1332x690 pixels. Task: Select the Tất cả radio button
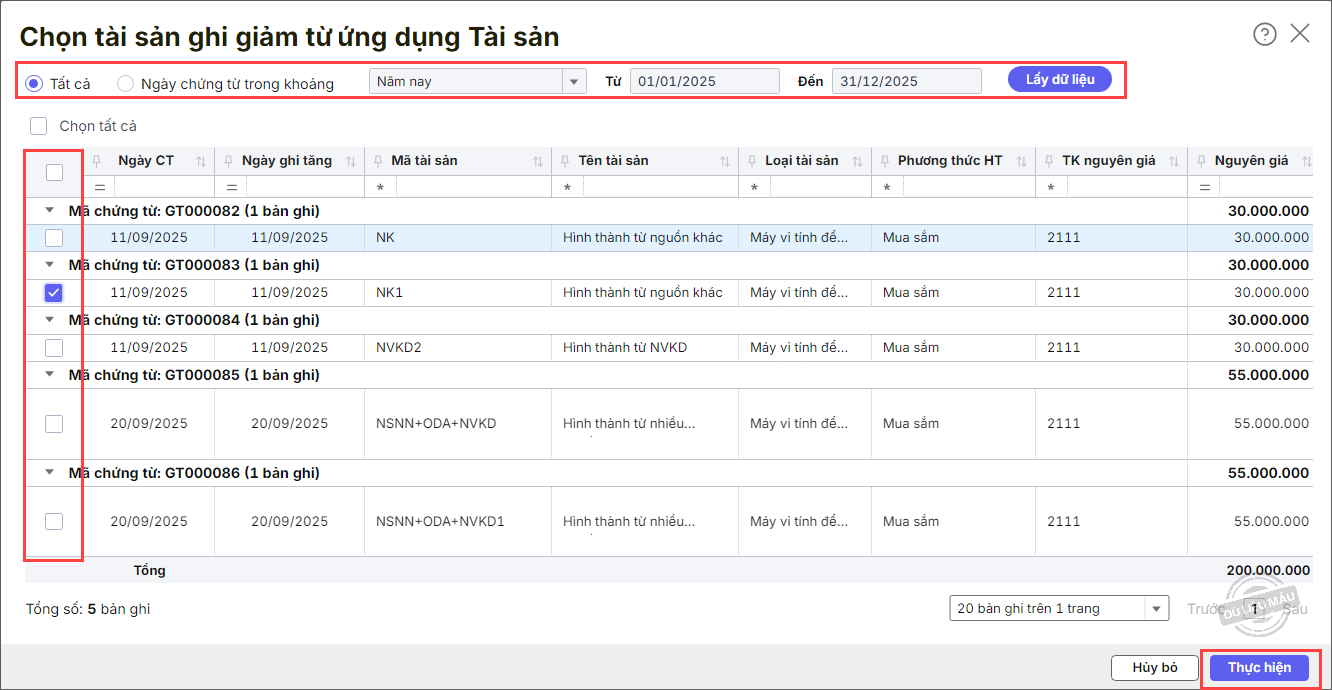(34, 84)
